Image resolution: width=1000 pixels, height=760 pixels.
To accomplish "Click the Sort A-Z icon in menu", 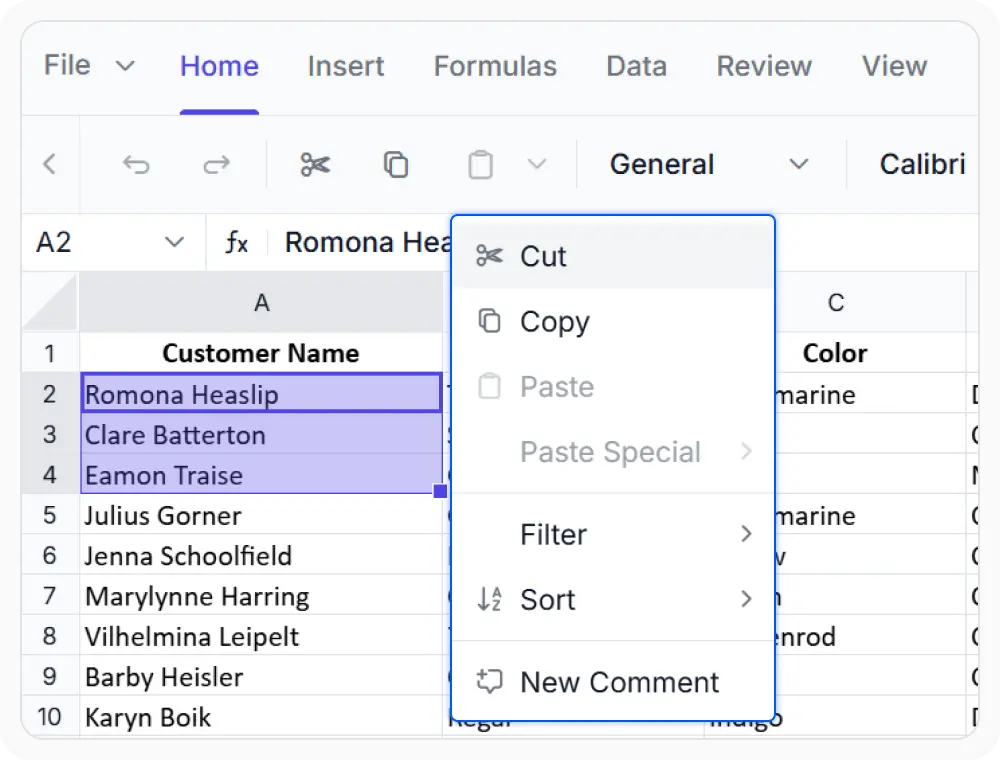I will click(489, 599).
